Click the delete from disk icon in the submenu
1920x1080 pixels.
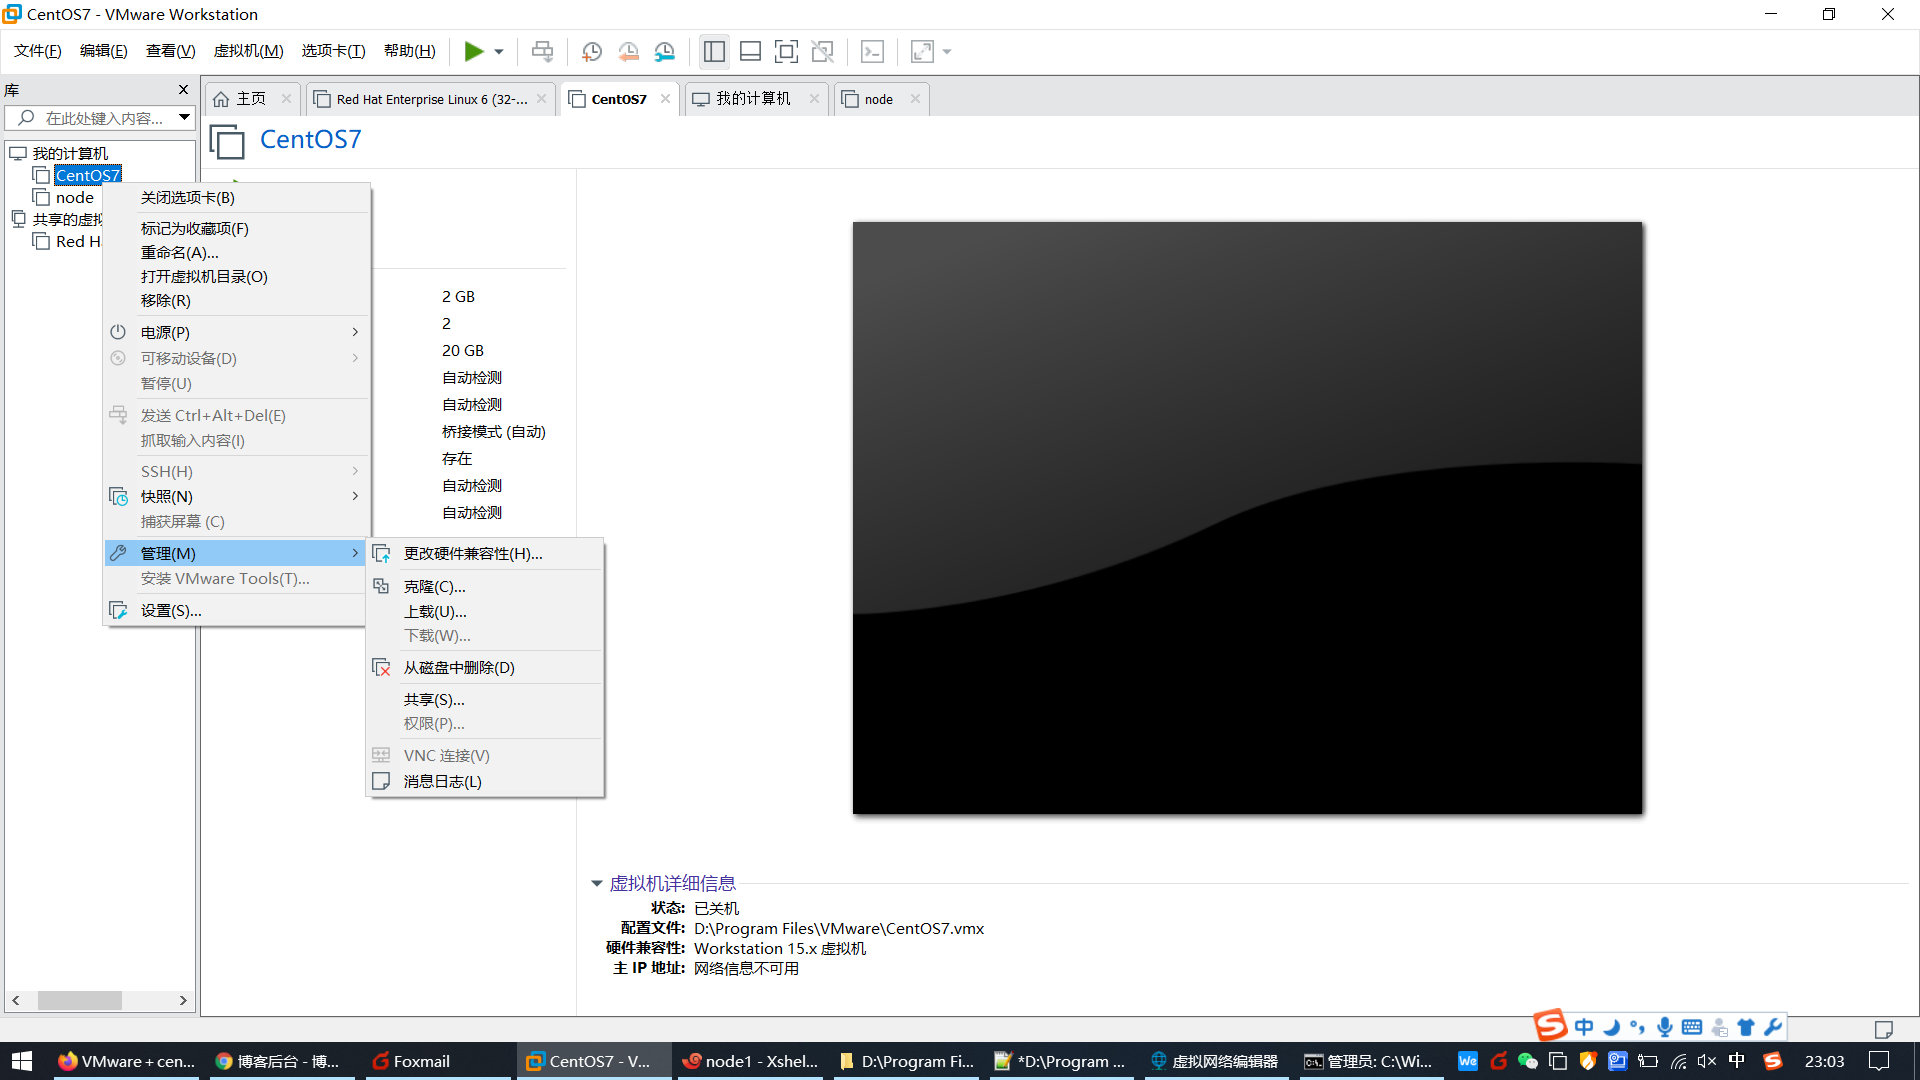tap(381, 668)
